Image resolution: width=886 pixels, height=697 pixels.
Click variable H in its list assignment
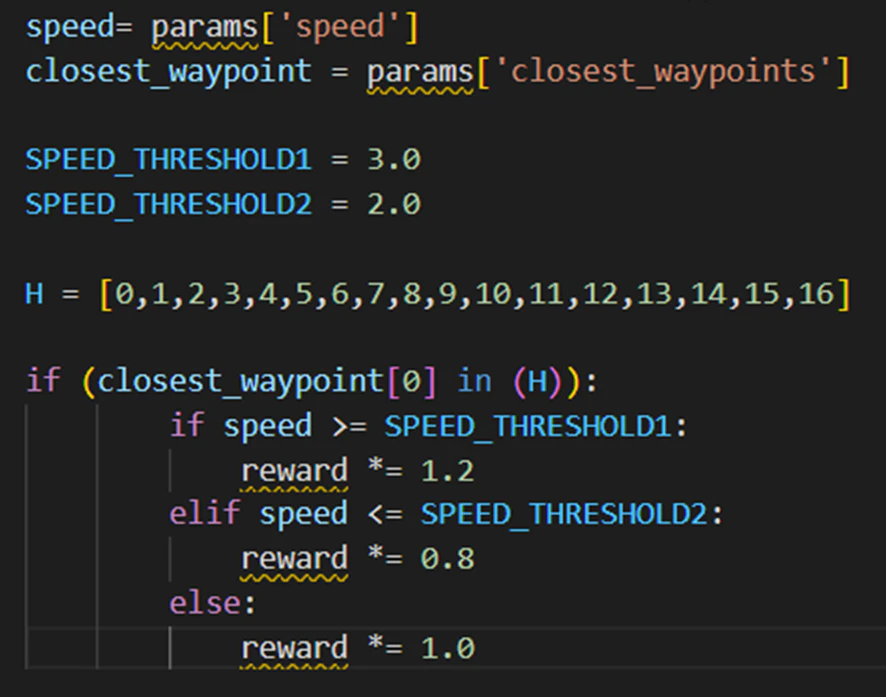[x=34, y=294]
